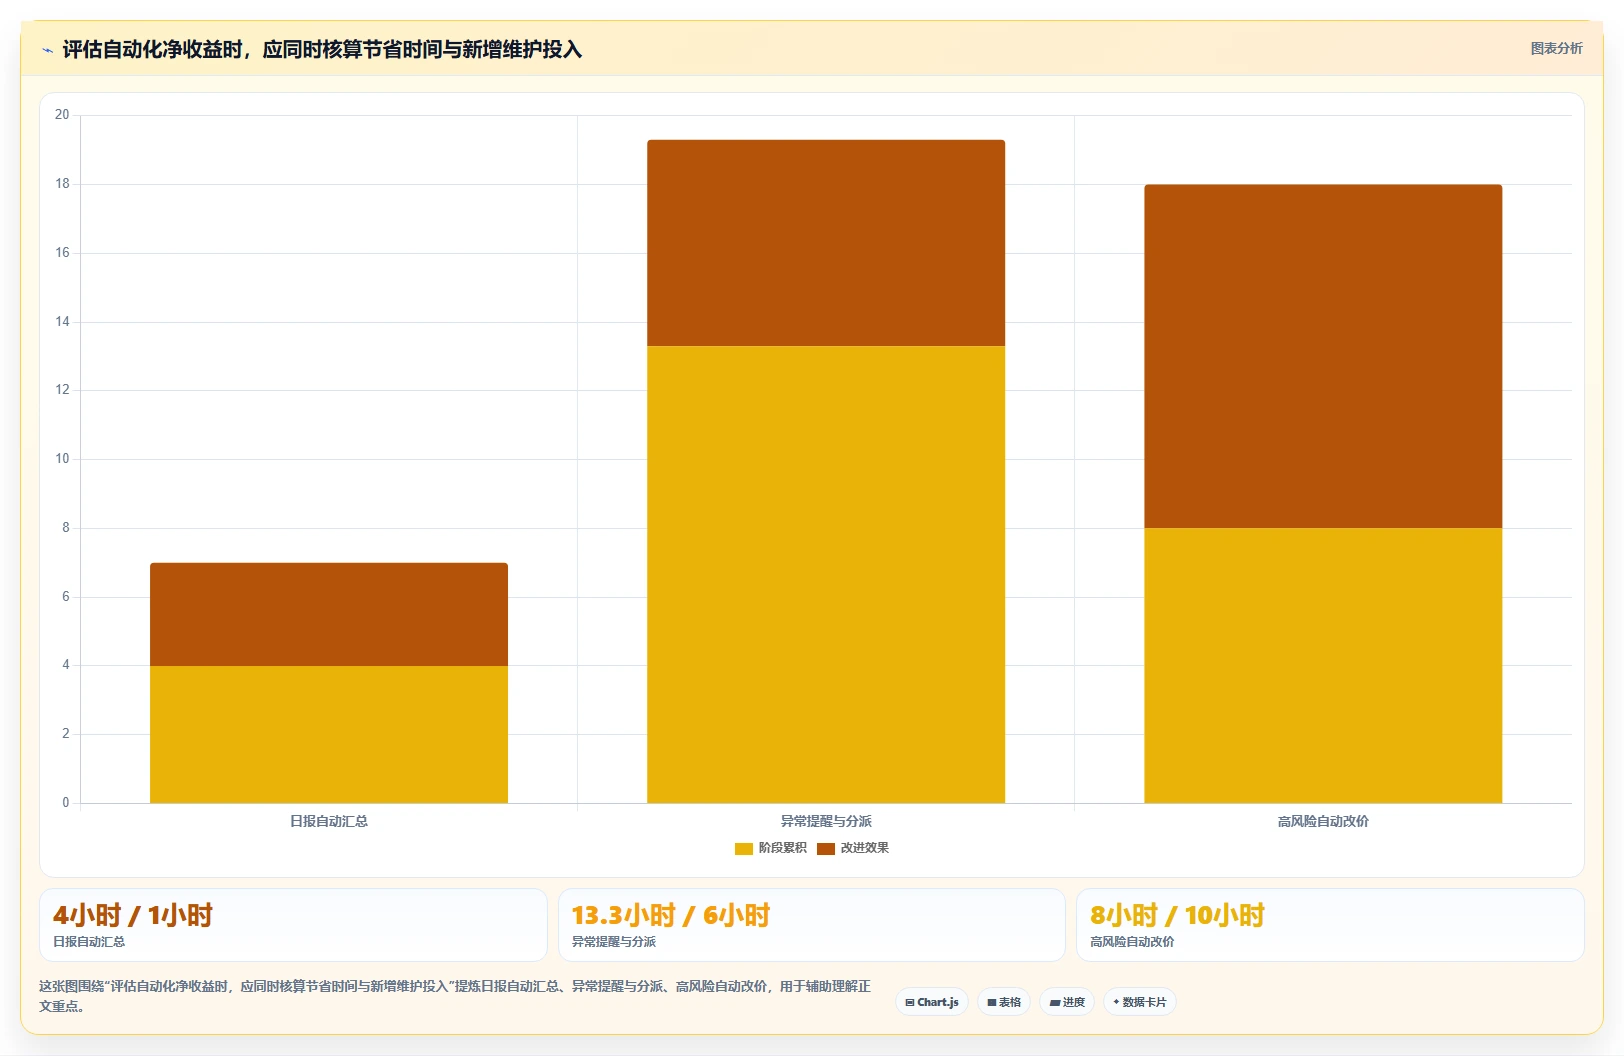
Task: Click 异常提醒与分派 caption under the second card
Action: click(614, 942)
